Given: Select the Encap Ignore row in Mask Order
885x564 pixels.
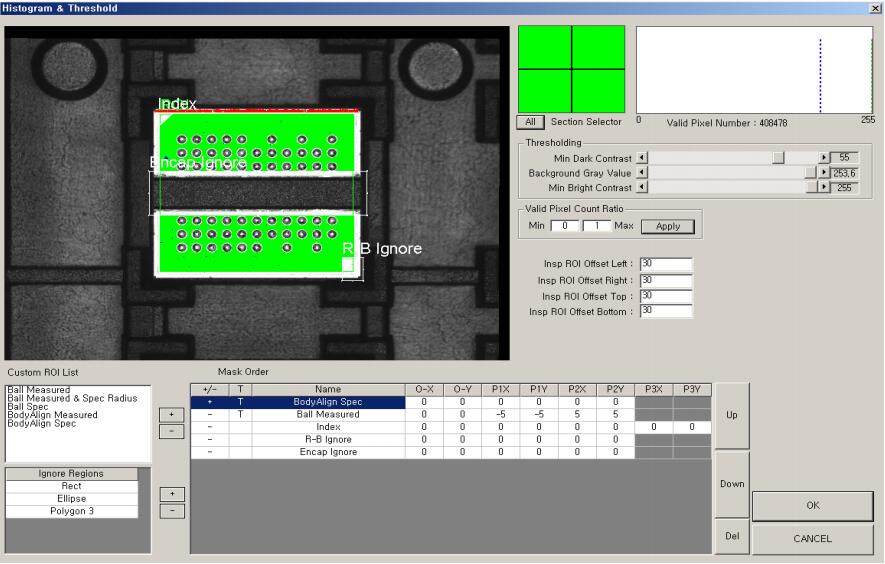Looking at the screenshot, I should point(327,452).
